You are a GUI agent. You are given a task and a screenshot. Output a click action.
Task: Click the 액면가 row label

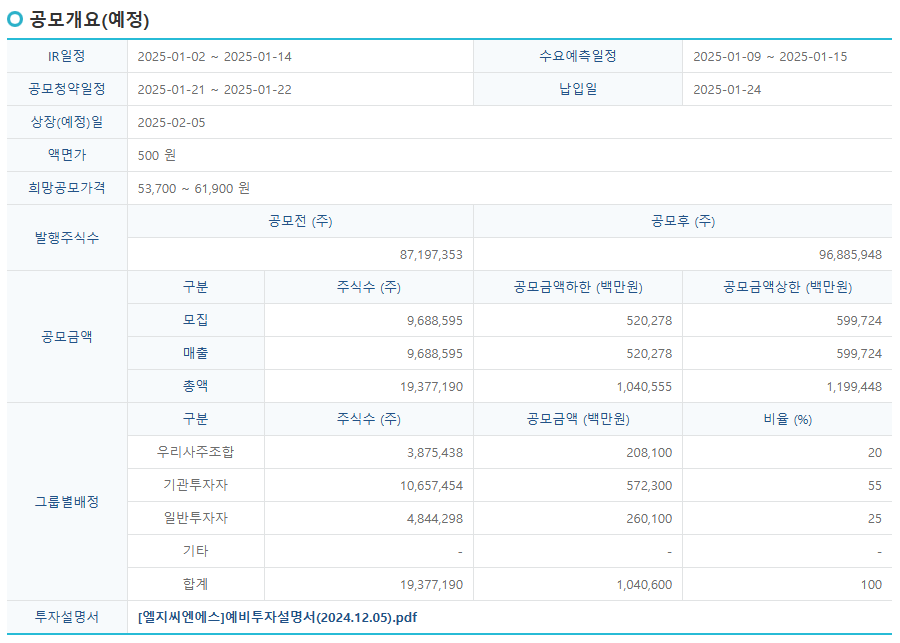point(65,156)
